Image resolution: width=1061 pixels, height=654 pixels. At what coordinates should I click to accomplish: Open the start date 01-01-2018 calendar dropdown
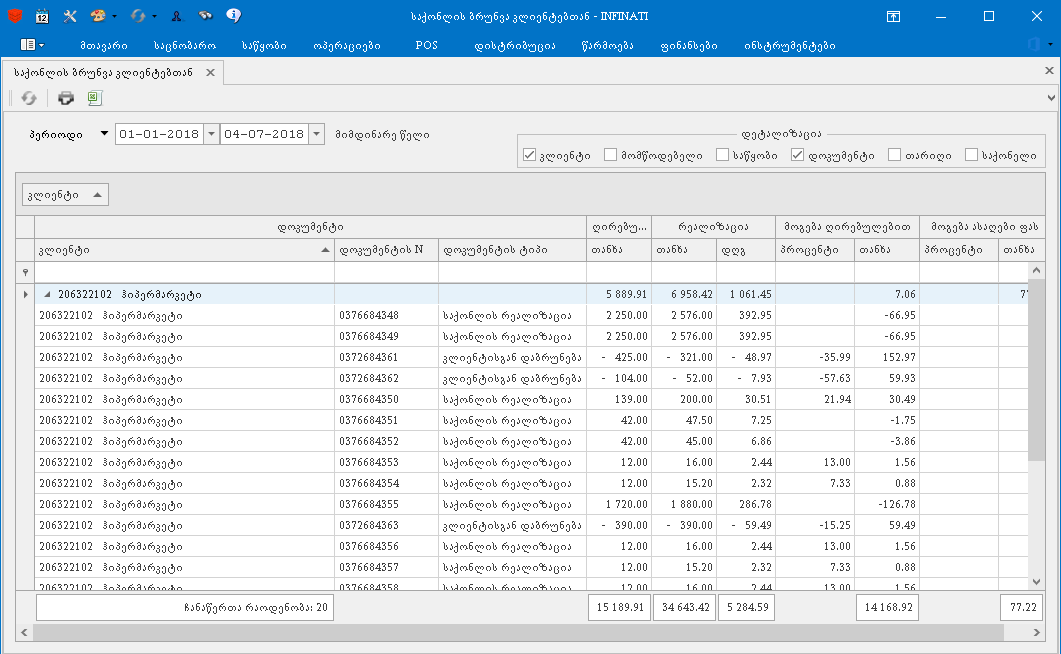pos(211,134)
